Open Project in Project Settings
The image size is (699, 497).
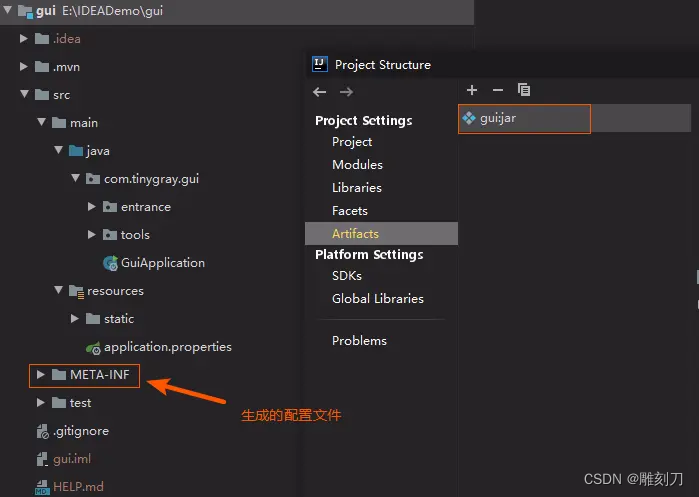[352, 142]
